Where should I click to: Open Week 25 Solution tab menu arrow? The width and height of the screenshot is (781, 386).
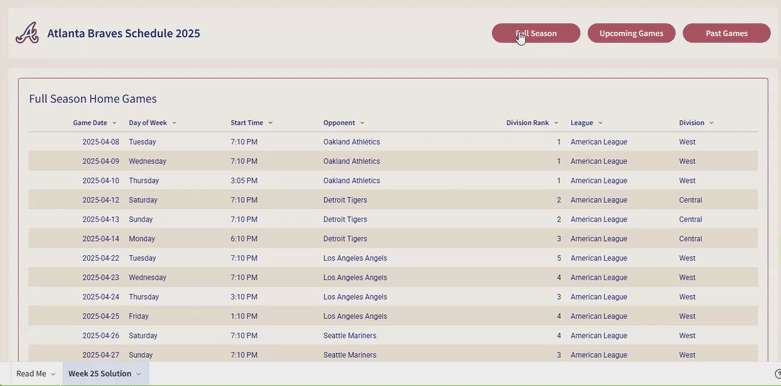138,374
